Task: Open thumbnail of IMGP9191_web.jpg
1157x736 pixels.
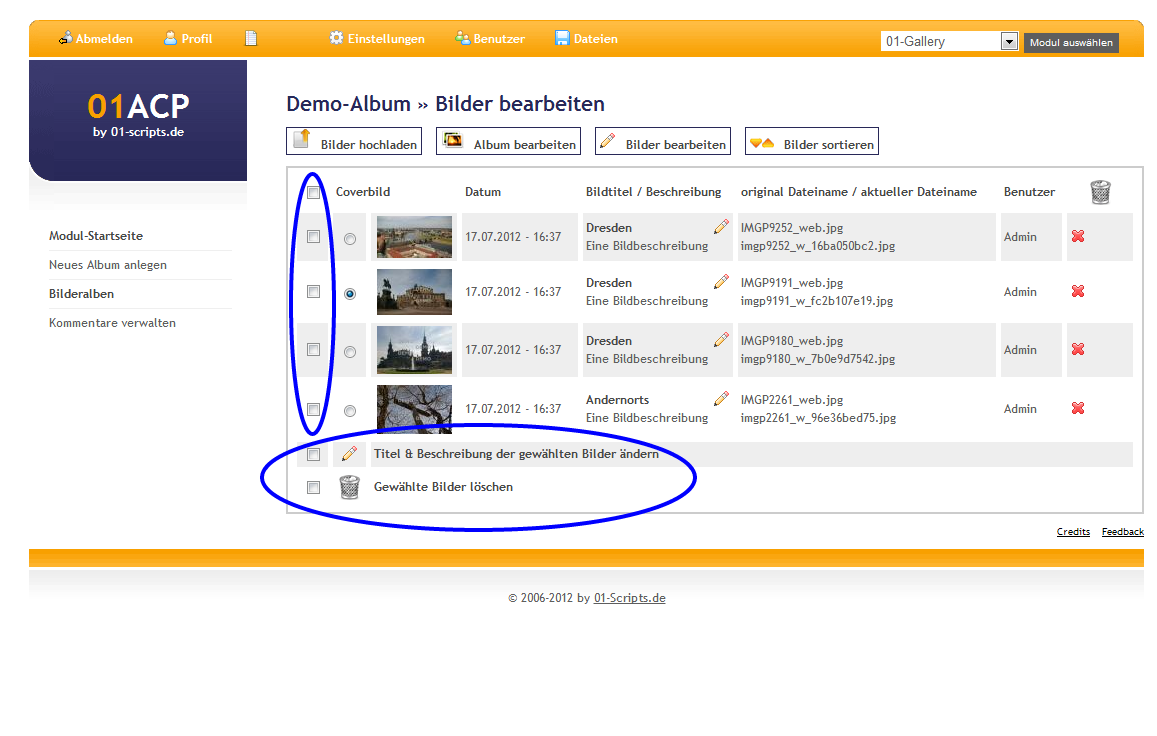Action: pyautogui.click(x=414, y=292)
